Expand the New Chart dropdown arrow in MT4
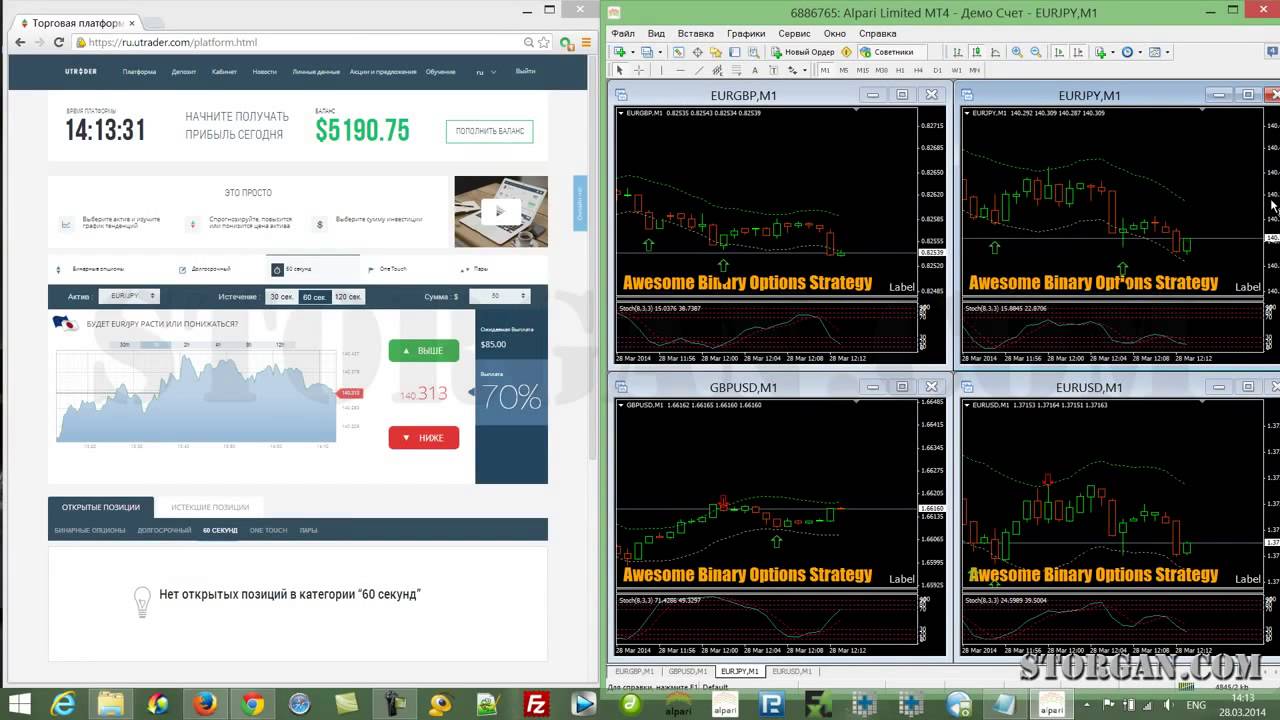Viewport: 1280px width, 720px height. [632, 52]
